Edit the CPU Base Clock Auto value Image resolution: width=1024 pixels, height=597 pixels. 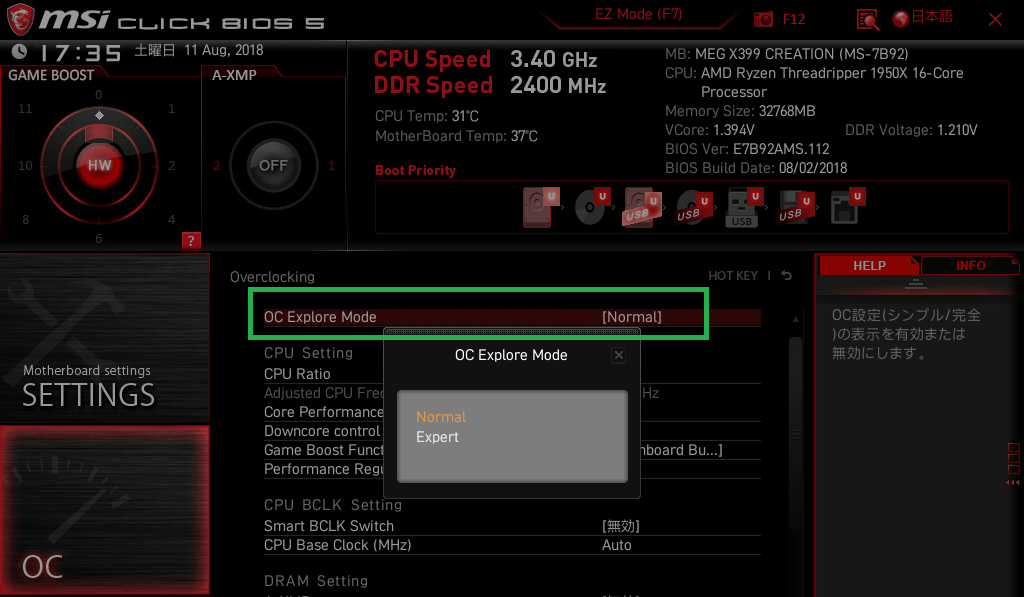[616, 545]
